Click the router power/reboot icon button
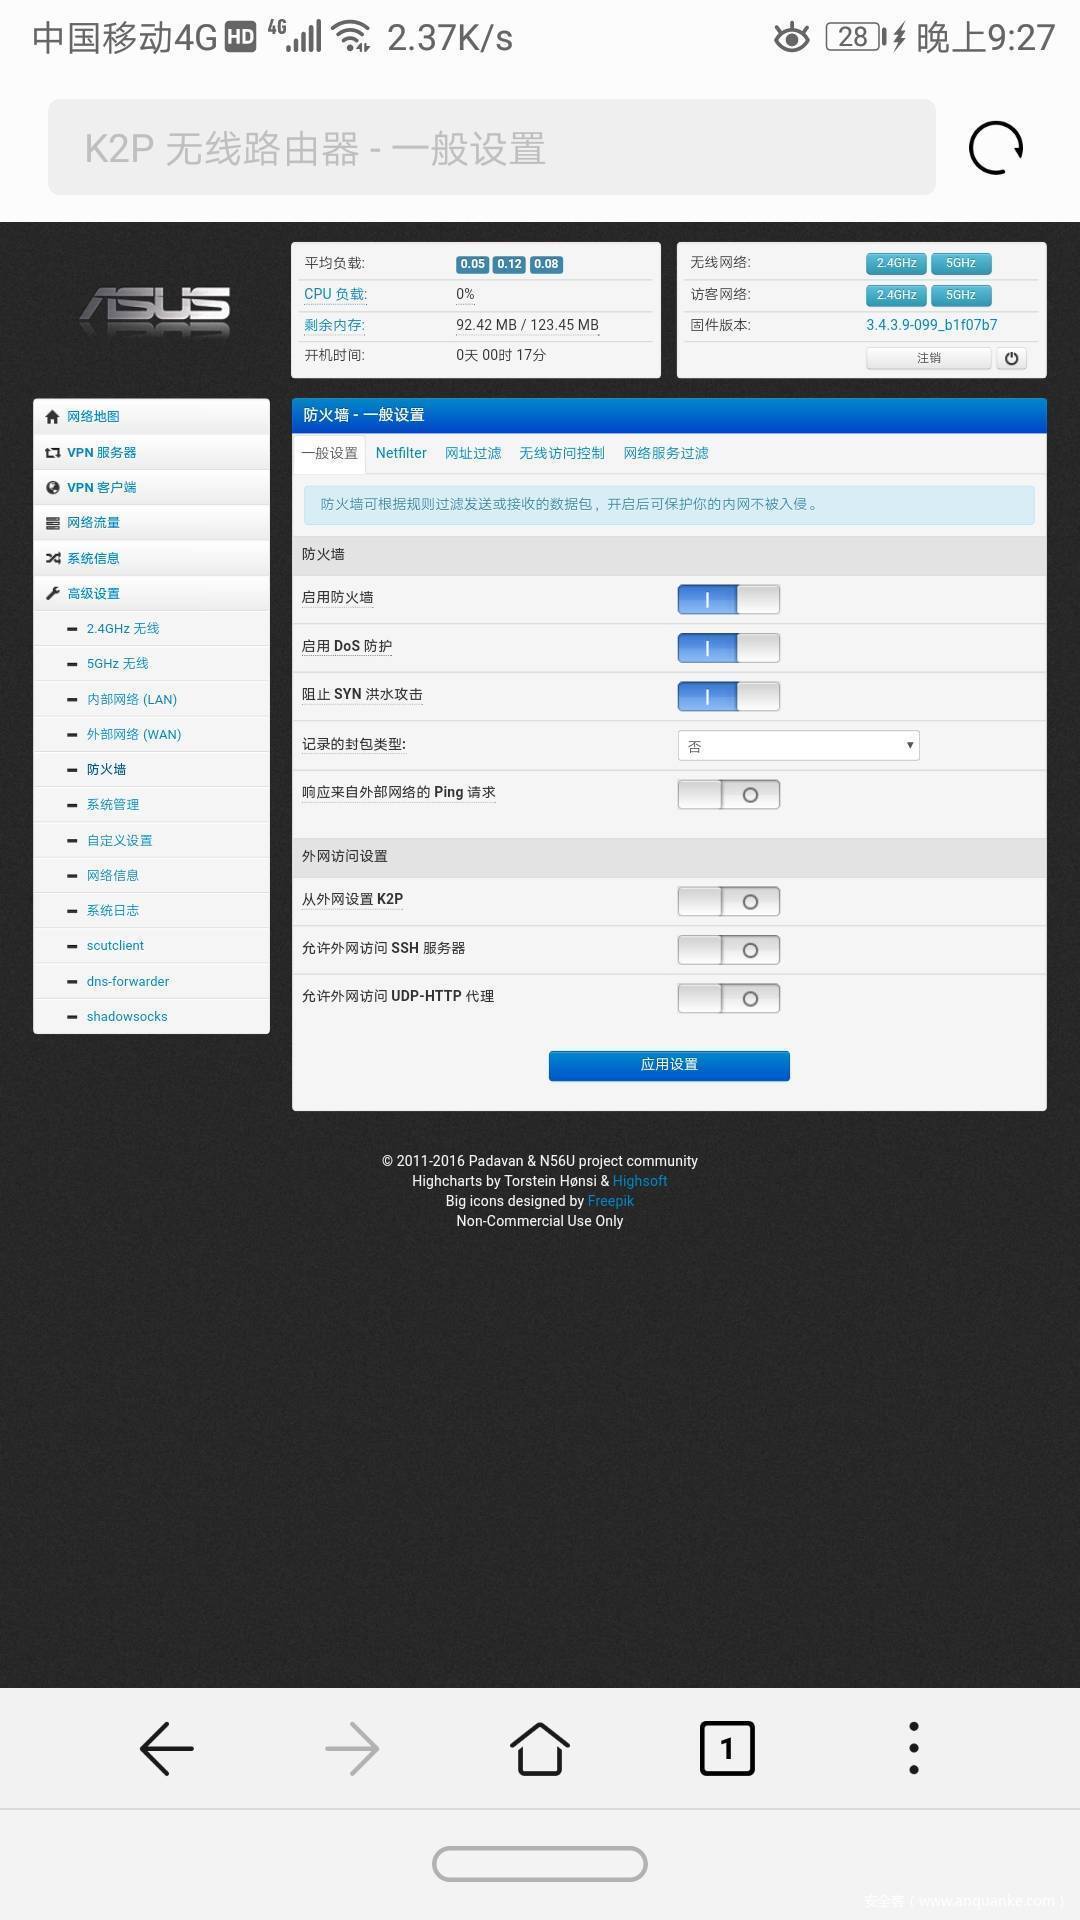Image resolution: width=1080 pixels, height=1920 pixels. click(x=1011, y=358)
